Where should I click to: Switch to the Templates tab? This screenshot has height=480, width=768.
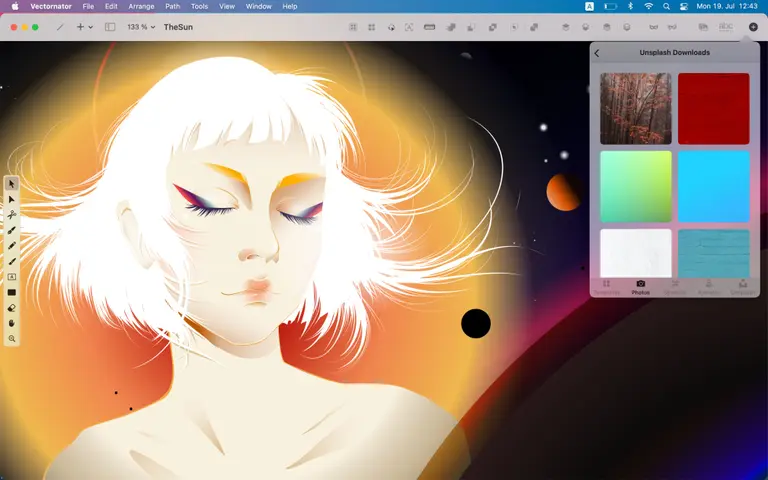click(606, 288)
